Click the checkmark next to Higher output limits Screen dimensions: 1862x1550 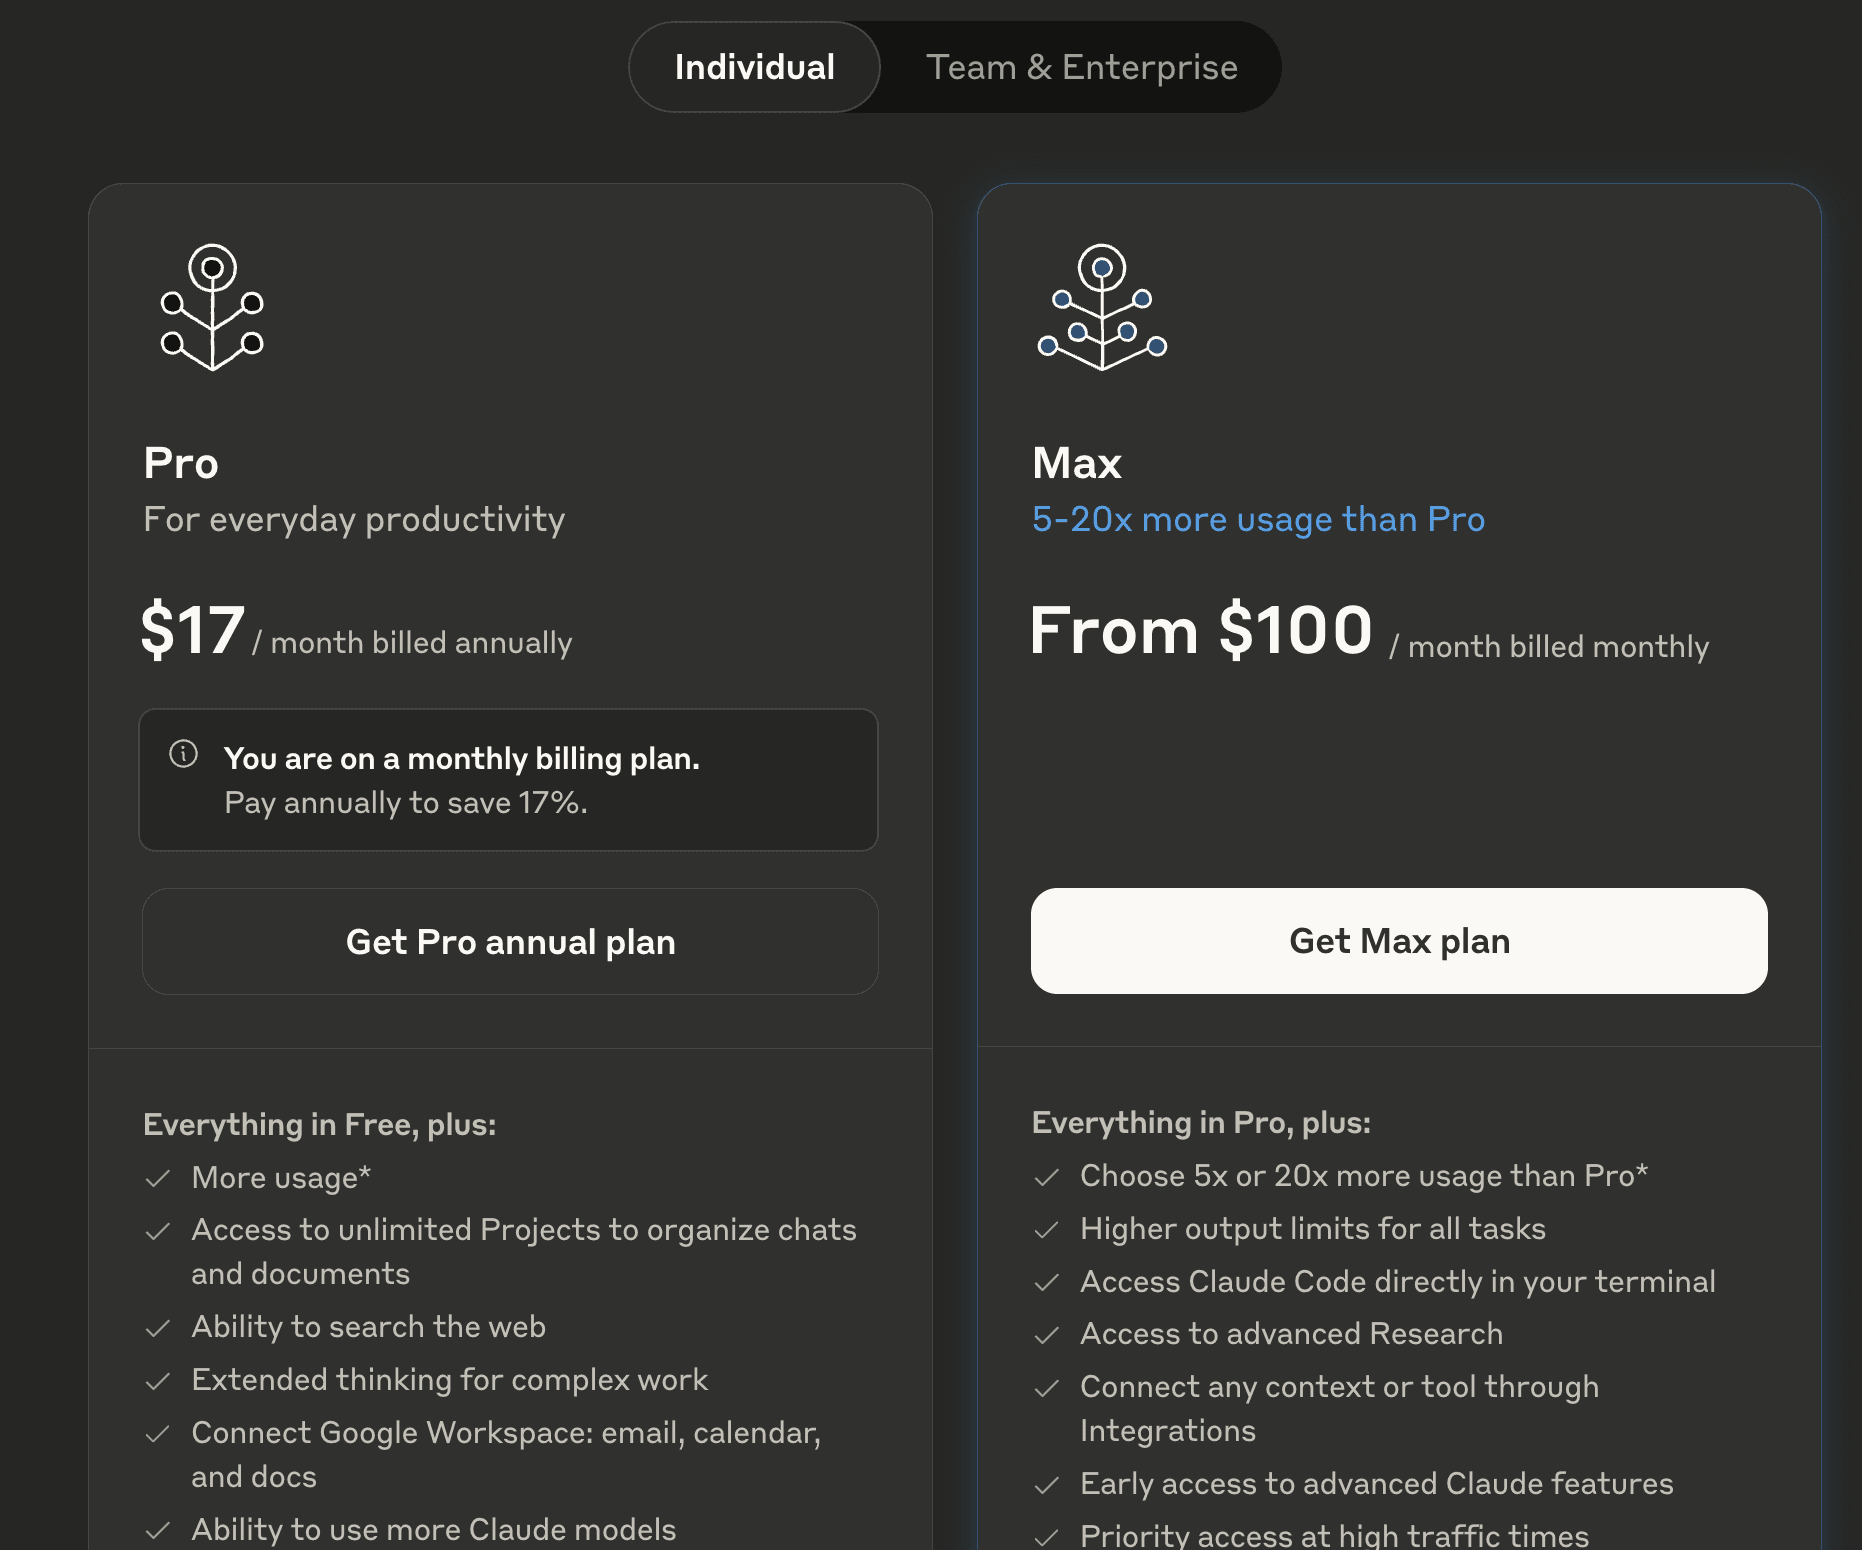1047,1229
